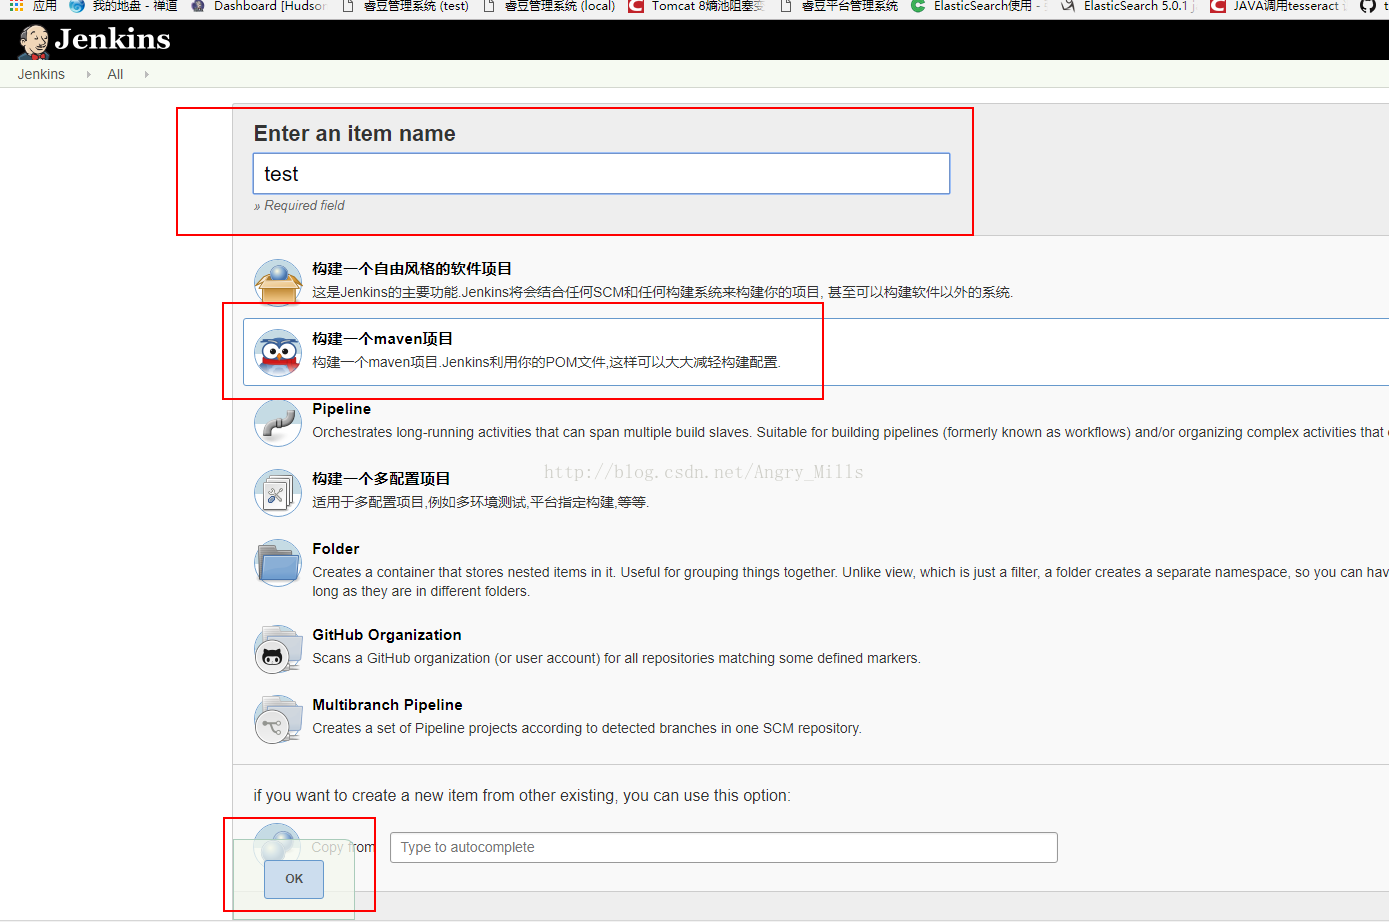Choose the Folder item type title
This screenshot has height=922, width=1389.
tap(335, 549)
